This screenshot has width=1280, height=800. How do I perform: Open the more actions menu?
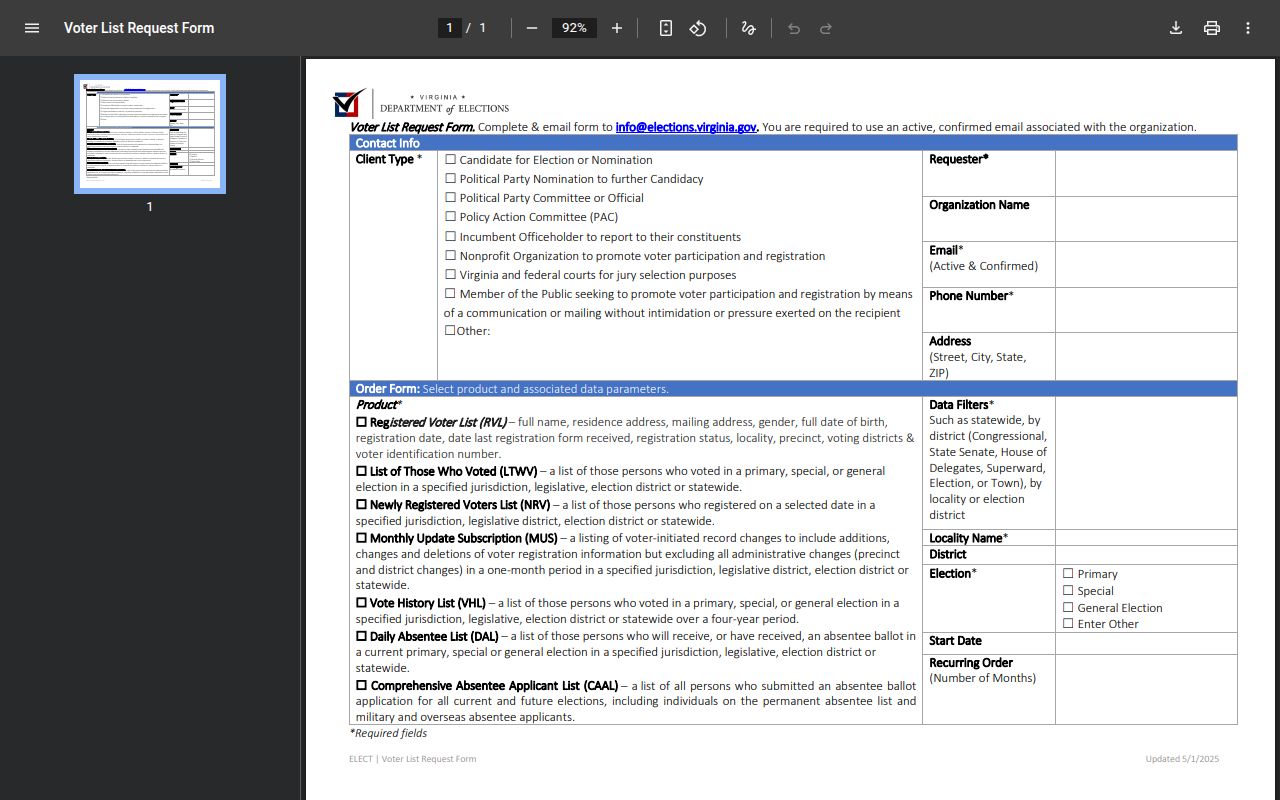1248,28
